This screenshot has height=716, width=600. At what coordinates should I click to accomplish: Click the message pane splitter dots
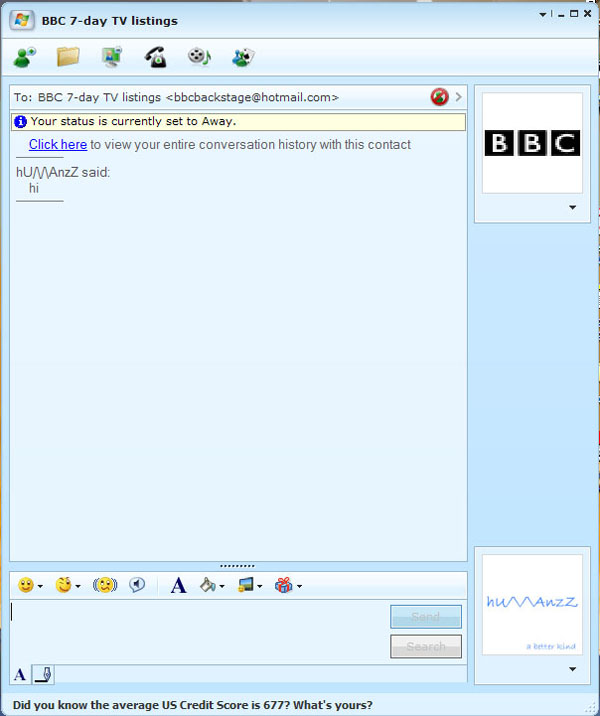coord(237,566)
